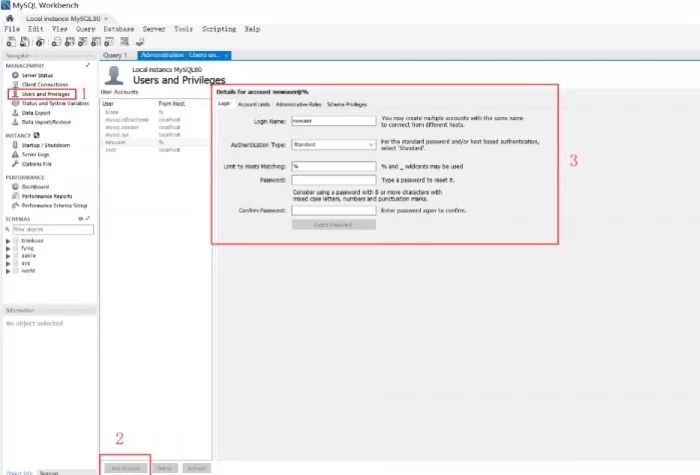
Task: Expand the world schema
Action: pyautogui.click(x=8, y=271)
